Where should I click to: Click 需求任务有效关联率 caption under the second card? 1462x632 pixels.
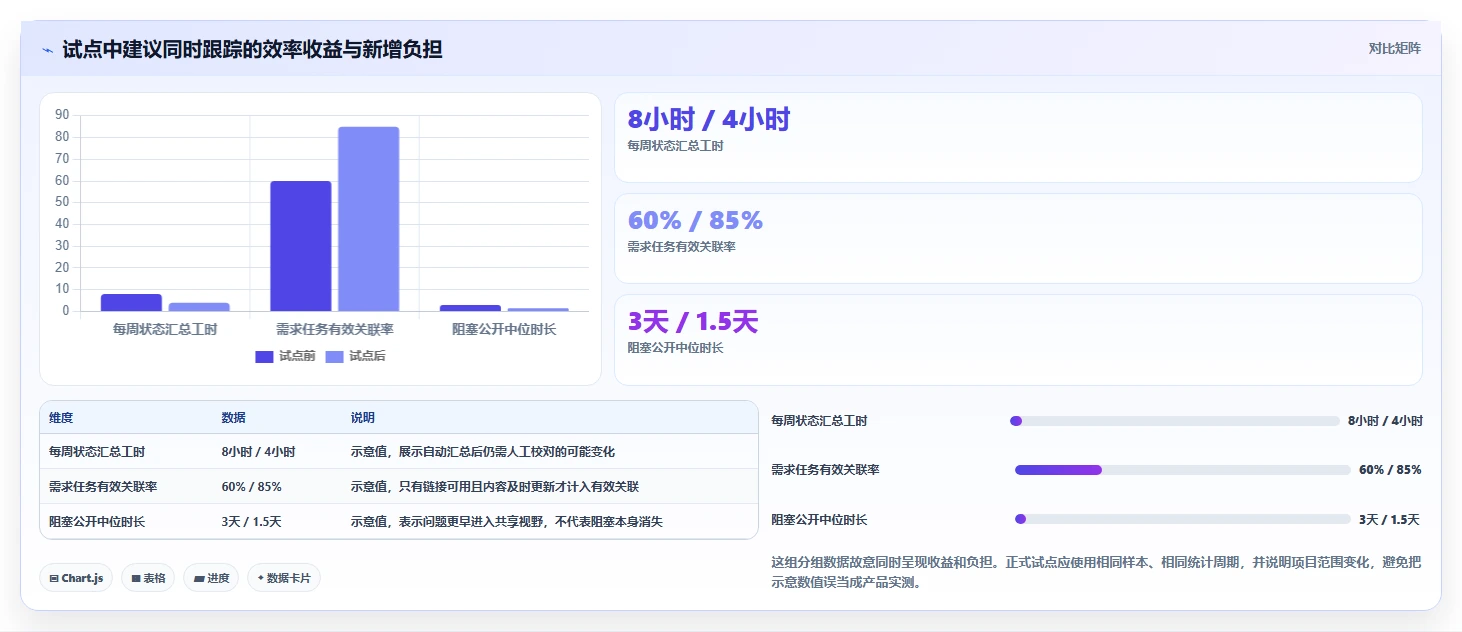coord(681,247)
